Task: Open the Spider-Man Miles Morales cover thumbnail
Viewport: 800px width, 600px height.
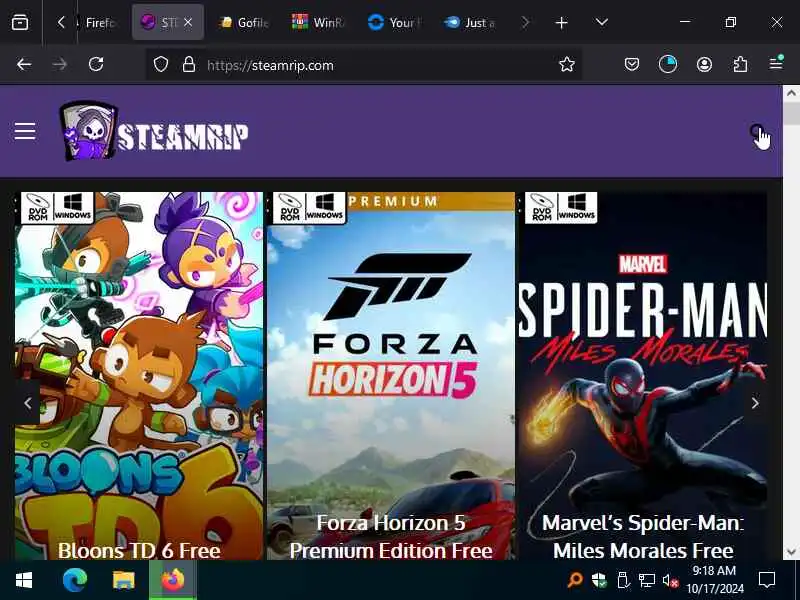Action: click(x=643, y=376)
